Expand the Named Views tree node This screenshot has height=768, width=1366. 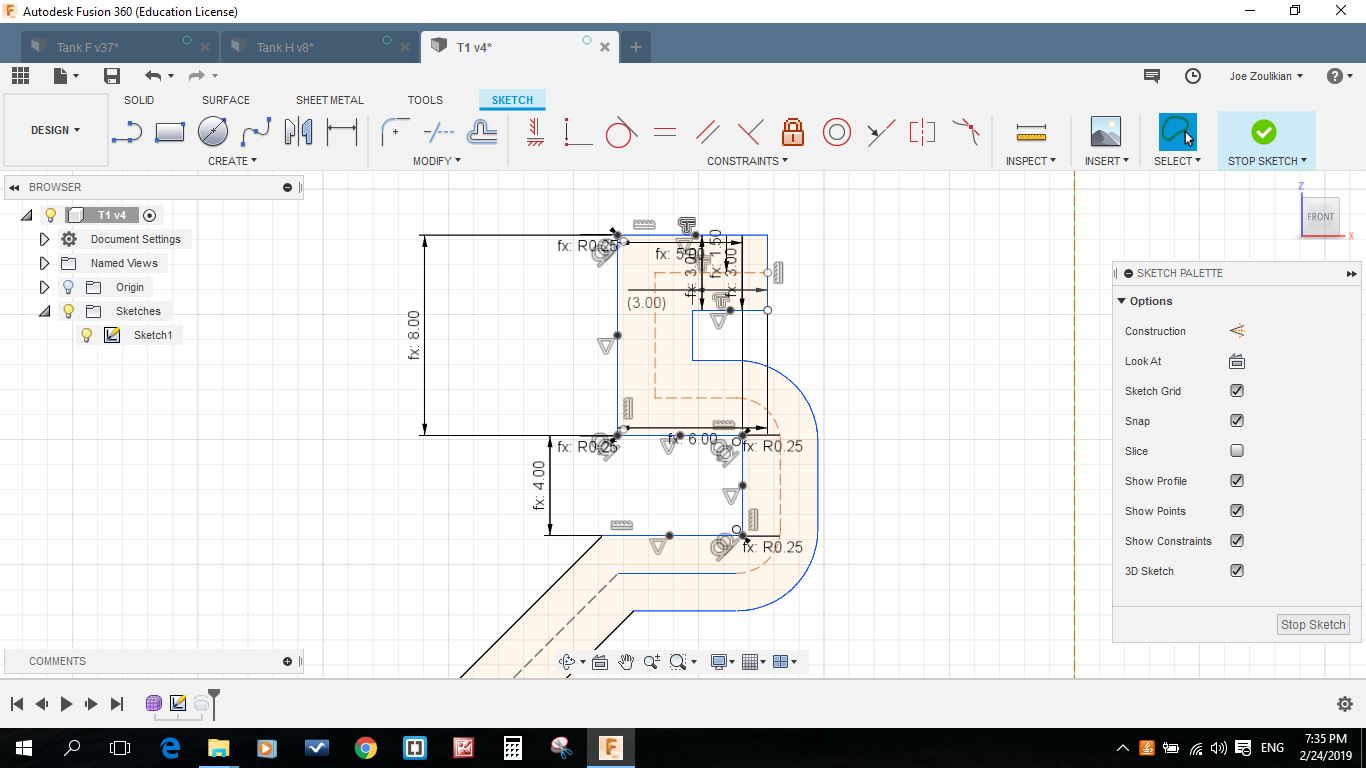point(44,263)
